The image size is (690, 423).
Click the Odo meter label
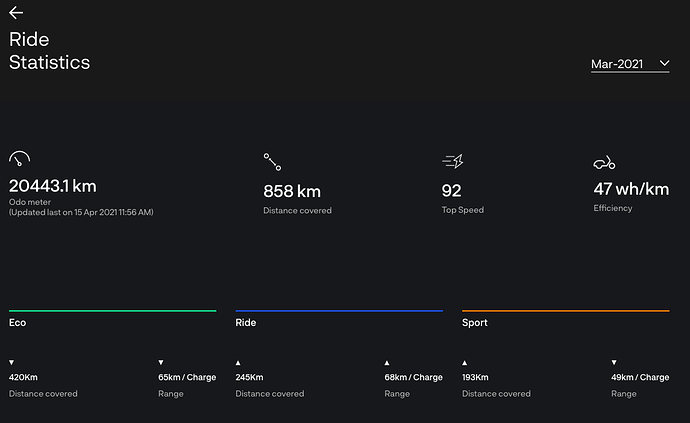(29, 202)
